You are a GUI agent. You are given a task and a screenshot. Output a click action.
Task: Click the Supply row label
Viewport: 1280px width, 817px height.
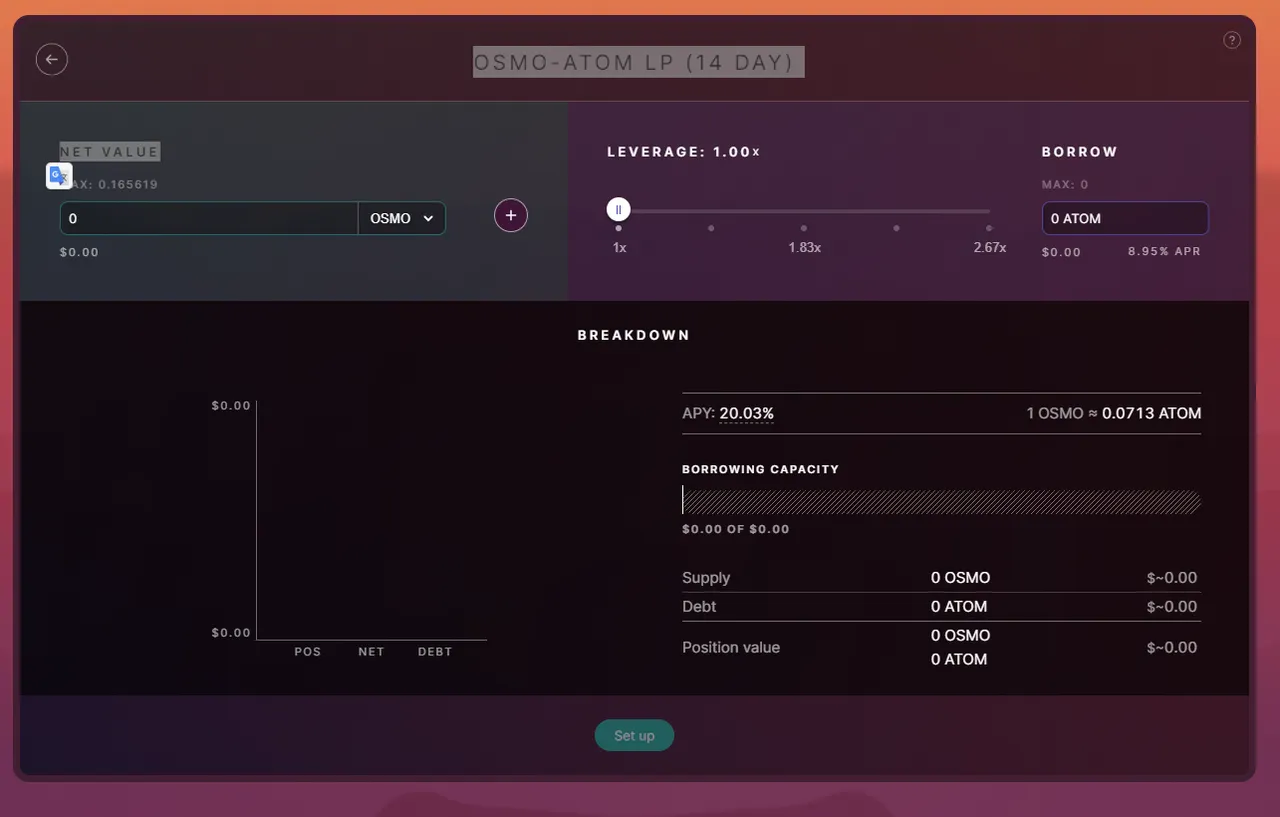pos(706,578)
